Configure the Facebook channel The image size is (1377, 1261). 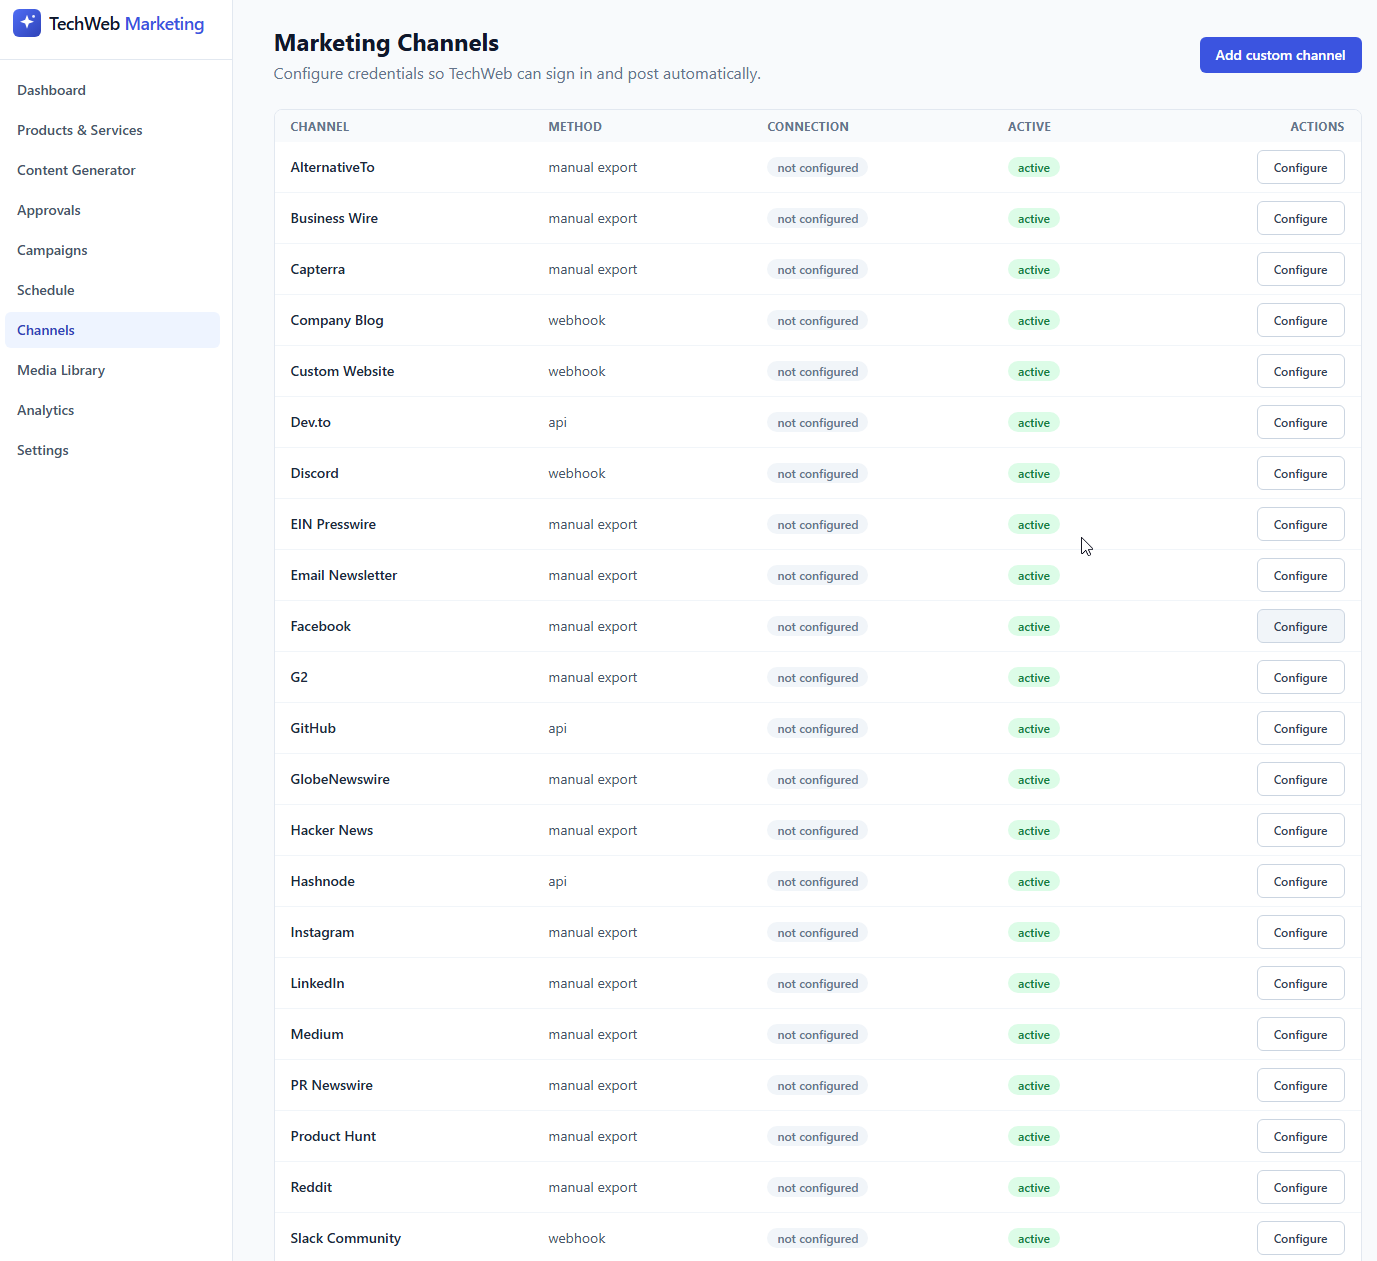click(x=1300, y=627)
